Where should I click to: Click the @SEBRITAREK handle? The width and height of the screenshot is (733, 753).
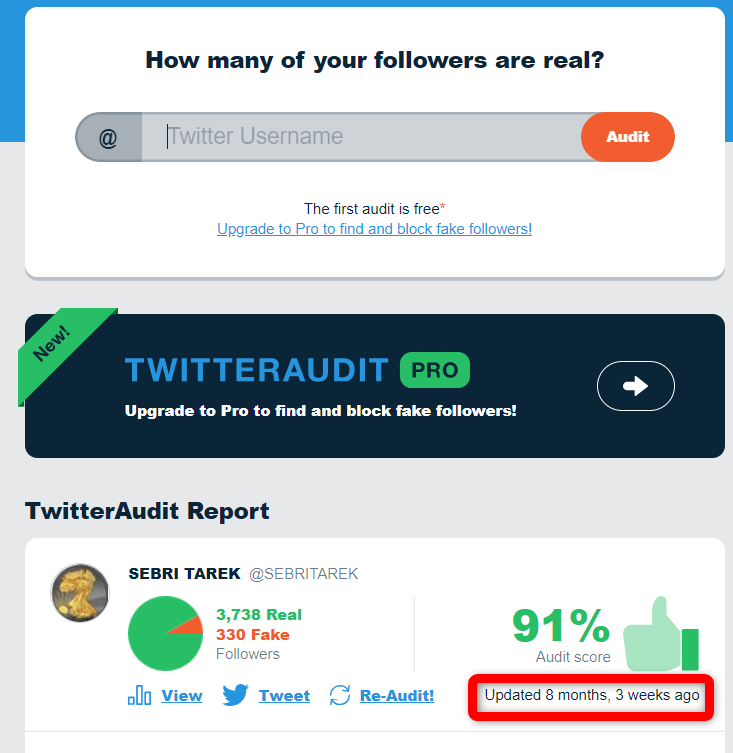point(304,574)
